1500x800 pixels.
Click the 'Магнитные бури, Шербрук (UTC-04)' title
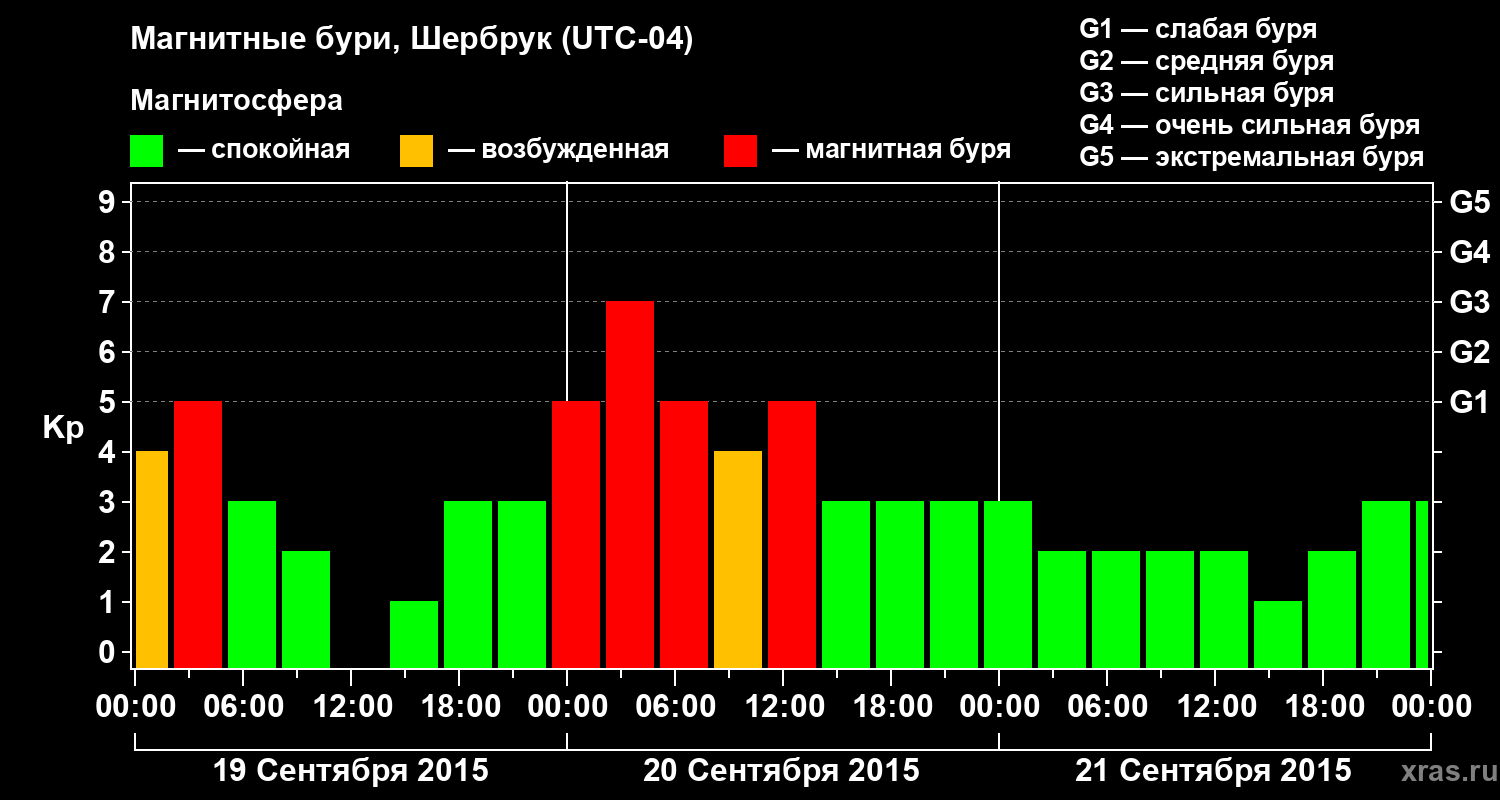(412, 40)
